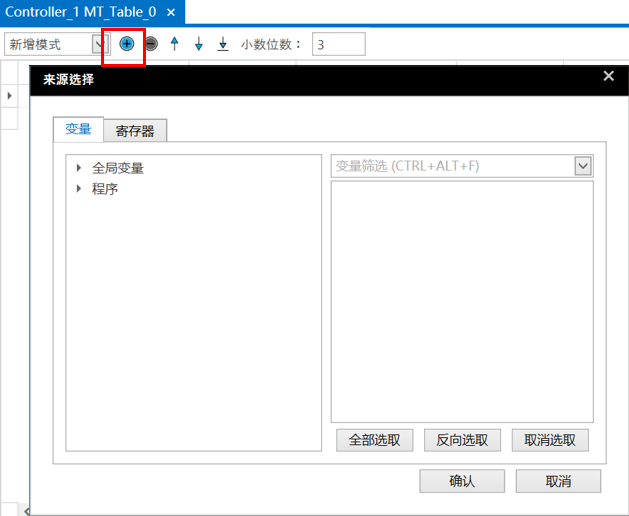Dismiss the dialog via 取消 button
This screenshot has height=516, width=629.
pyautogui.click(x=558, y=481)
